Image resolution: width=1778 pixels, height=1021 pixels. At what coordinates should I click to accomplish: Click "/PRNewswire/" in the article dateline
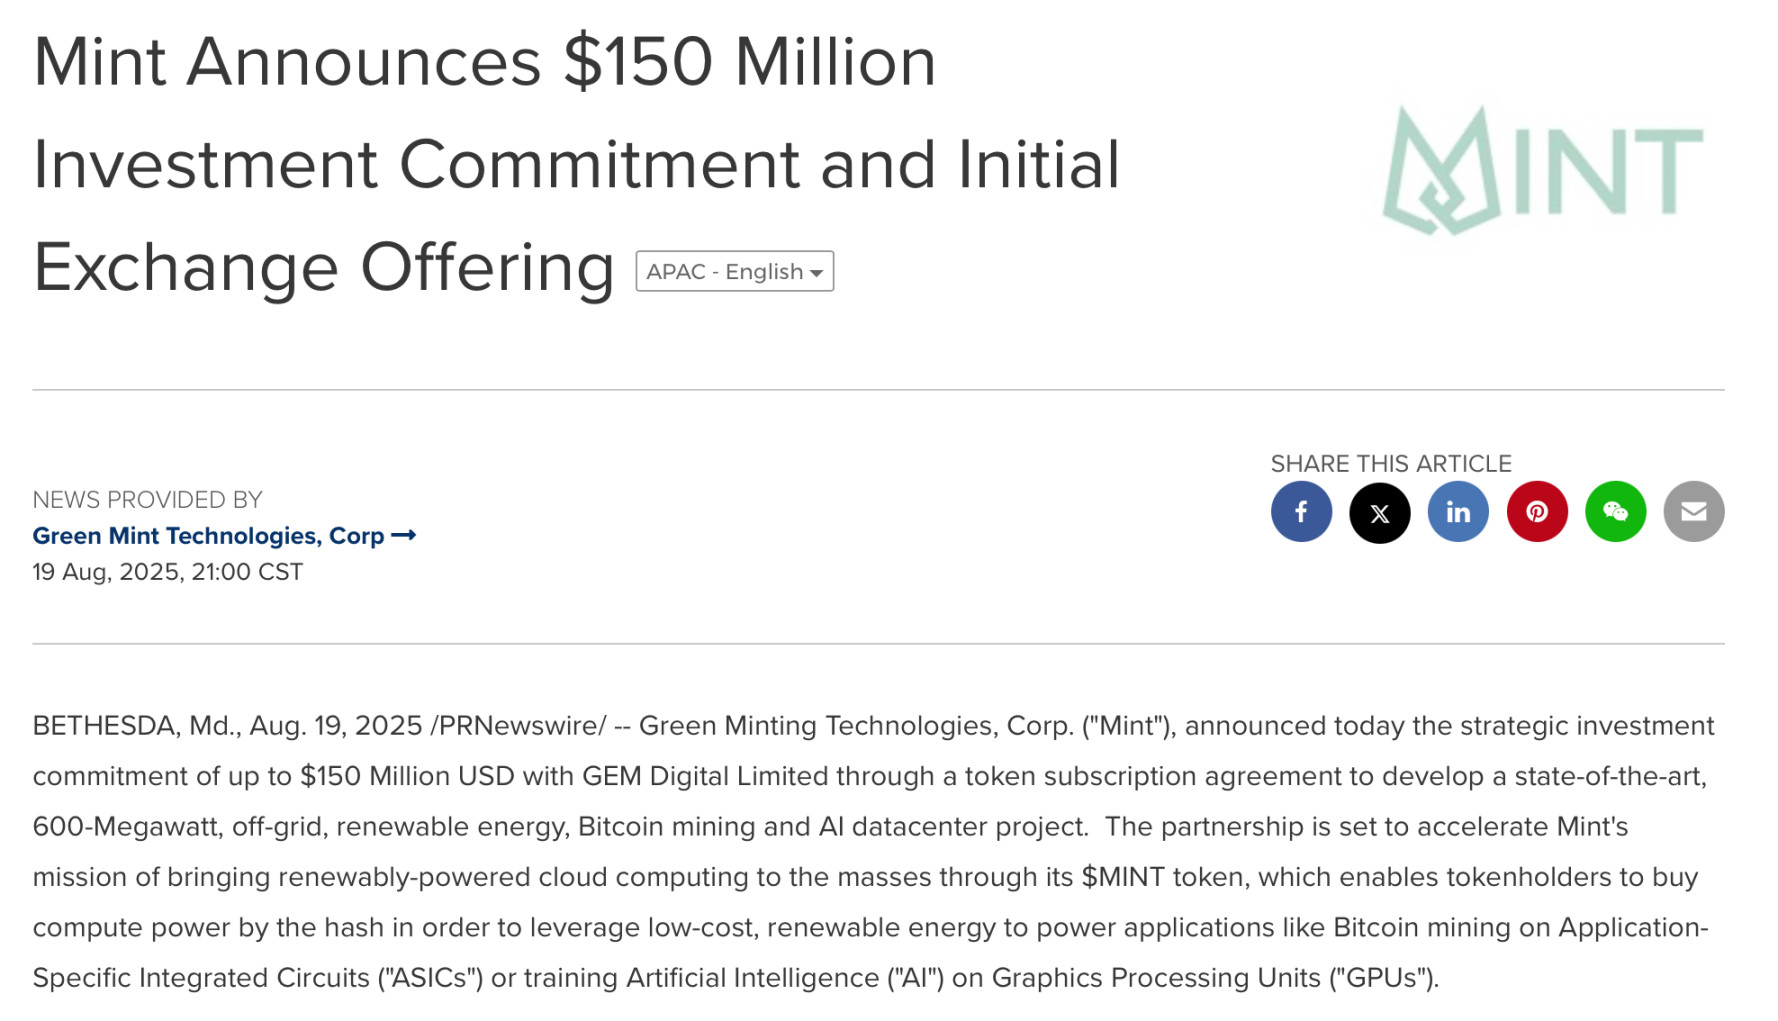pos(517,726)
